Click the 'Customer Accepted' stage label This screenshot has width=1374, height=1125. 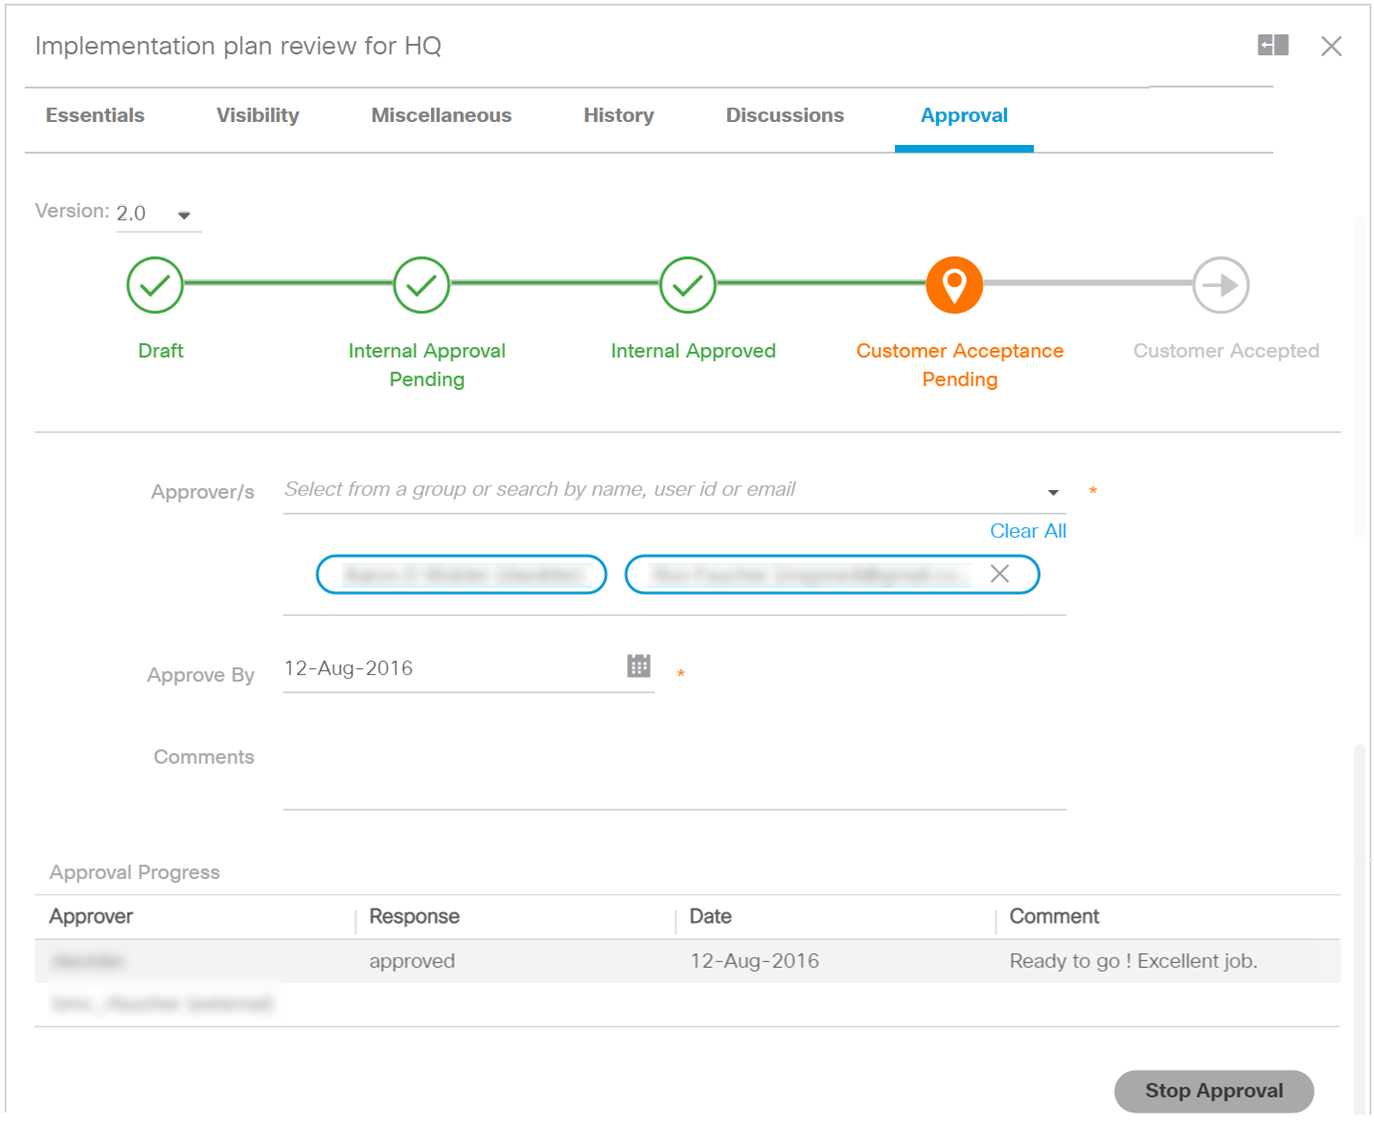coord(1226,351)
